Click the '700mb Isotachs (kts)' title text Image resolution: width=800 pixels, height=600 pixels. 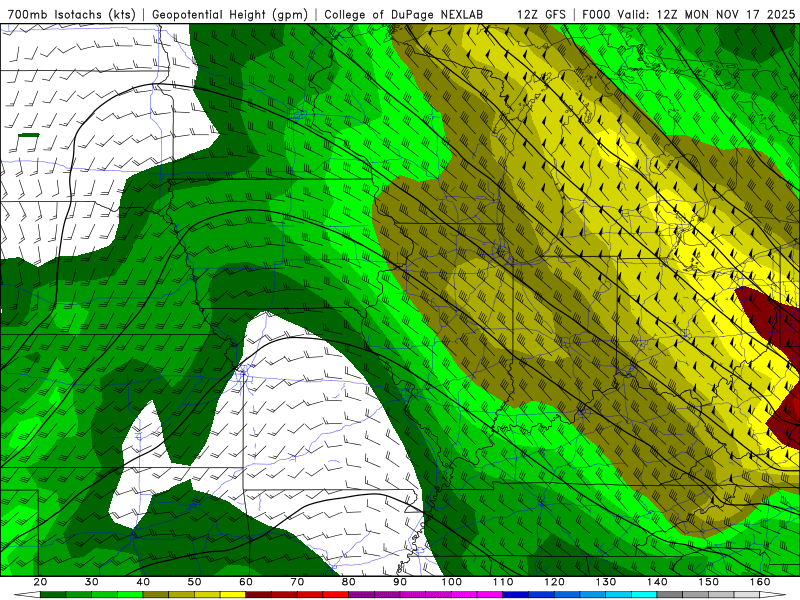click(x=71, y=14)
